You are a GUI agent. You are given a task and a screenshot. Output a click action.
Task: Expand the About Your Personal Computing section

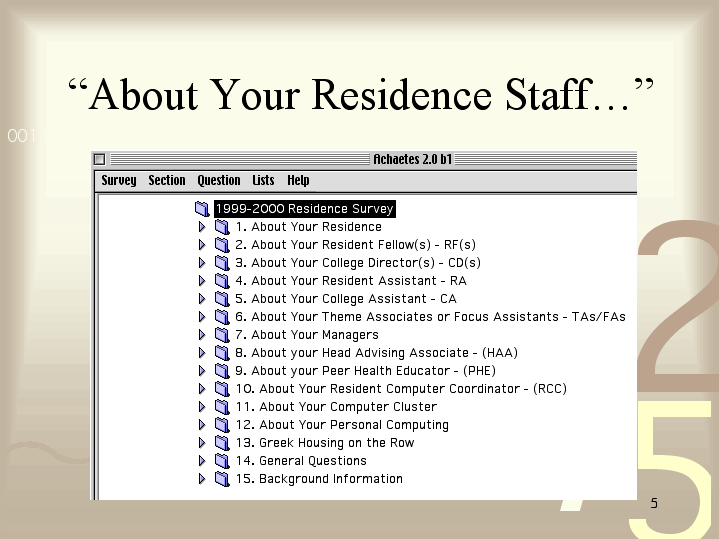(x=202, y=425)
